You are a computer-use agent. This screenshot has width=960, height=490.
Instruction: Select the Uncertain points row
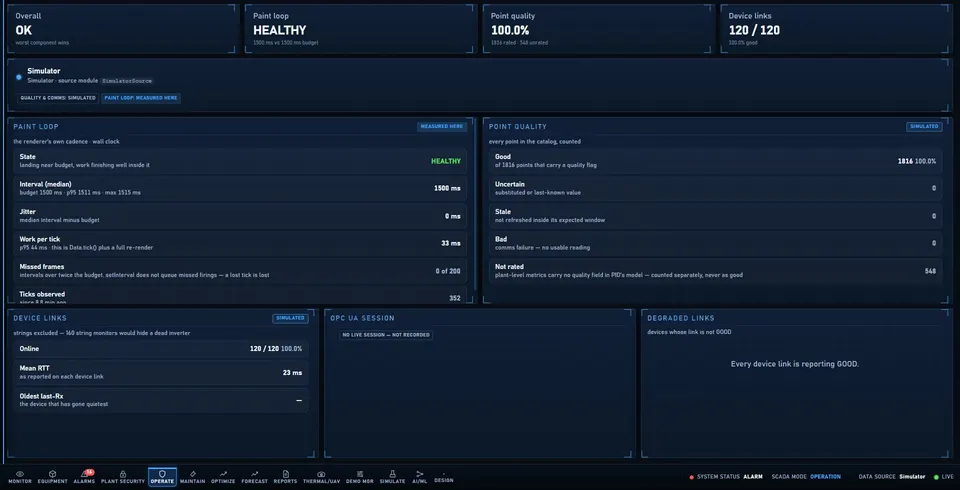[x=716, y=188]
